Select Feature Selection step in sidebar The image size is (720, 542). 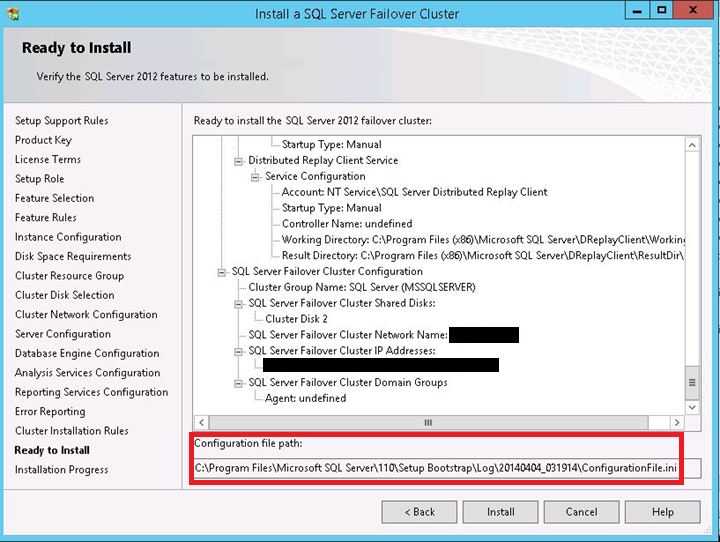[54, 198]
